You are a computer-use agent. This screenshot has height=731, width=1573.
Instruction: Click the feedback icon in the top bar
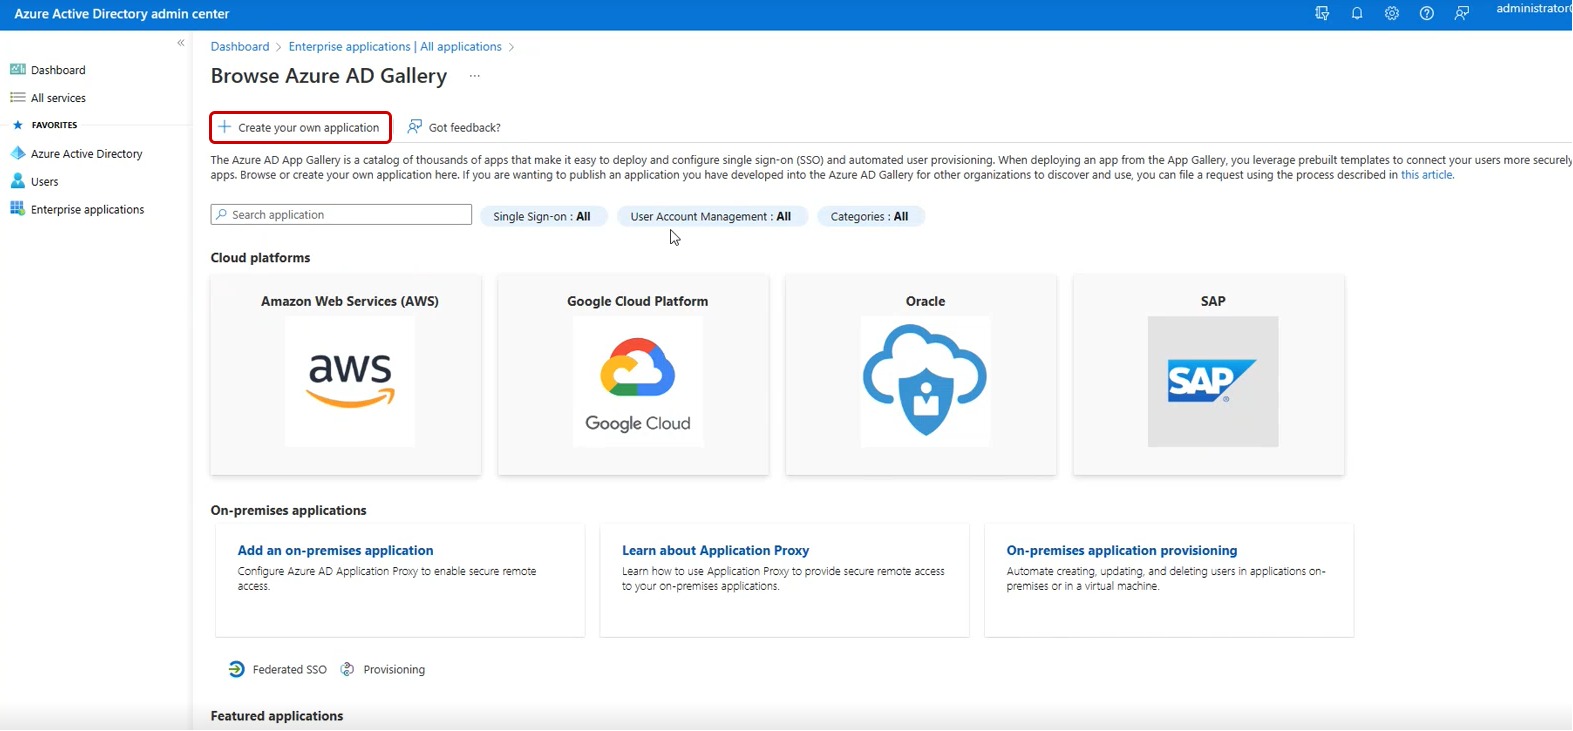1462,14
